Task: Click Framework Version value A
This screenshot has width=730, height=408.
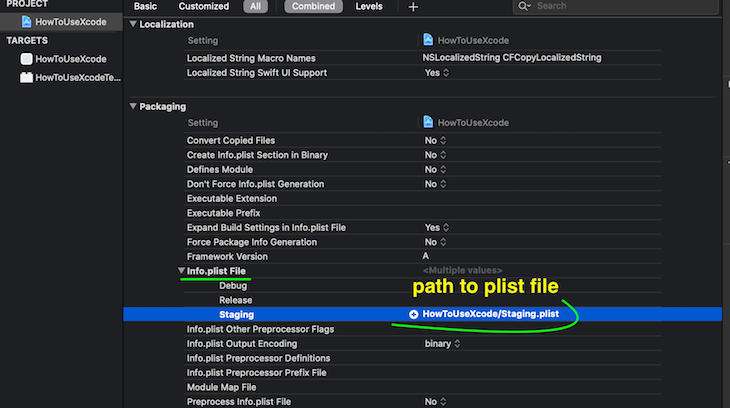Action: [x=426, y=256]
